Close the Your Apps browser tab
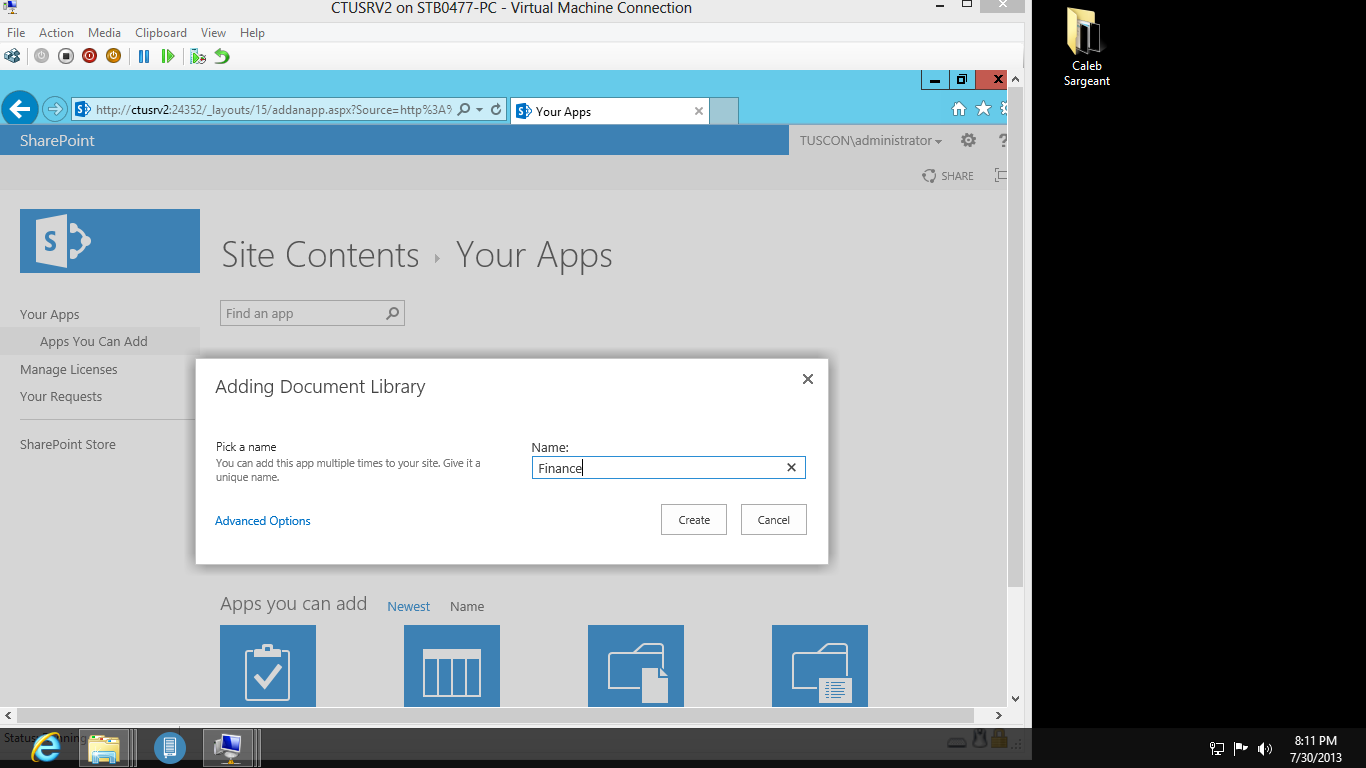1366x768 pixels. point(699,111)
